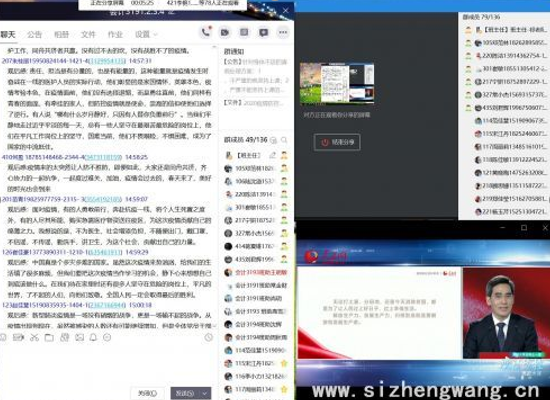Select member 116 in chat member list

256,376
